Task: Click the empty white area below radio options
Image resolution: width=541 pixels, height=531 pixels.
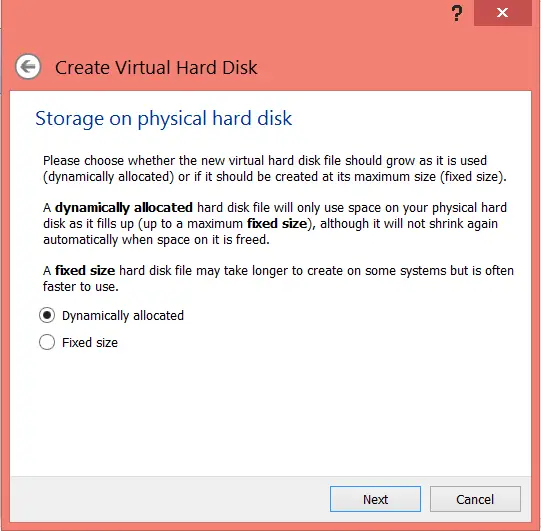Action: (270, 414)
